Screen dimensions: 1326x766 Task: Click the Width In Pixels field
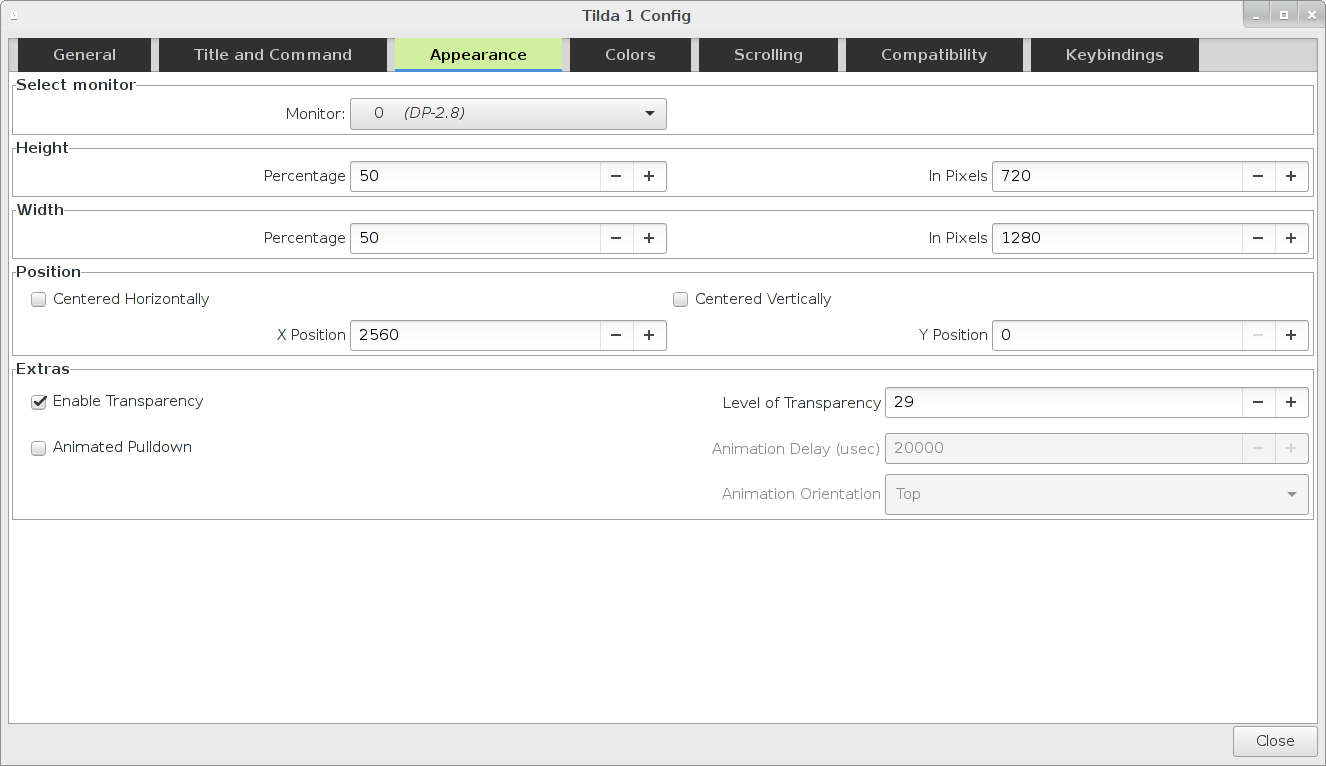1117,238
